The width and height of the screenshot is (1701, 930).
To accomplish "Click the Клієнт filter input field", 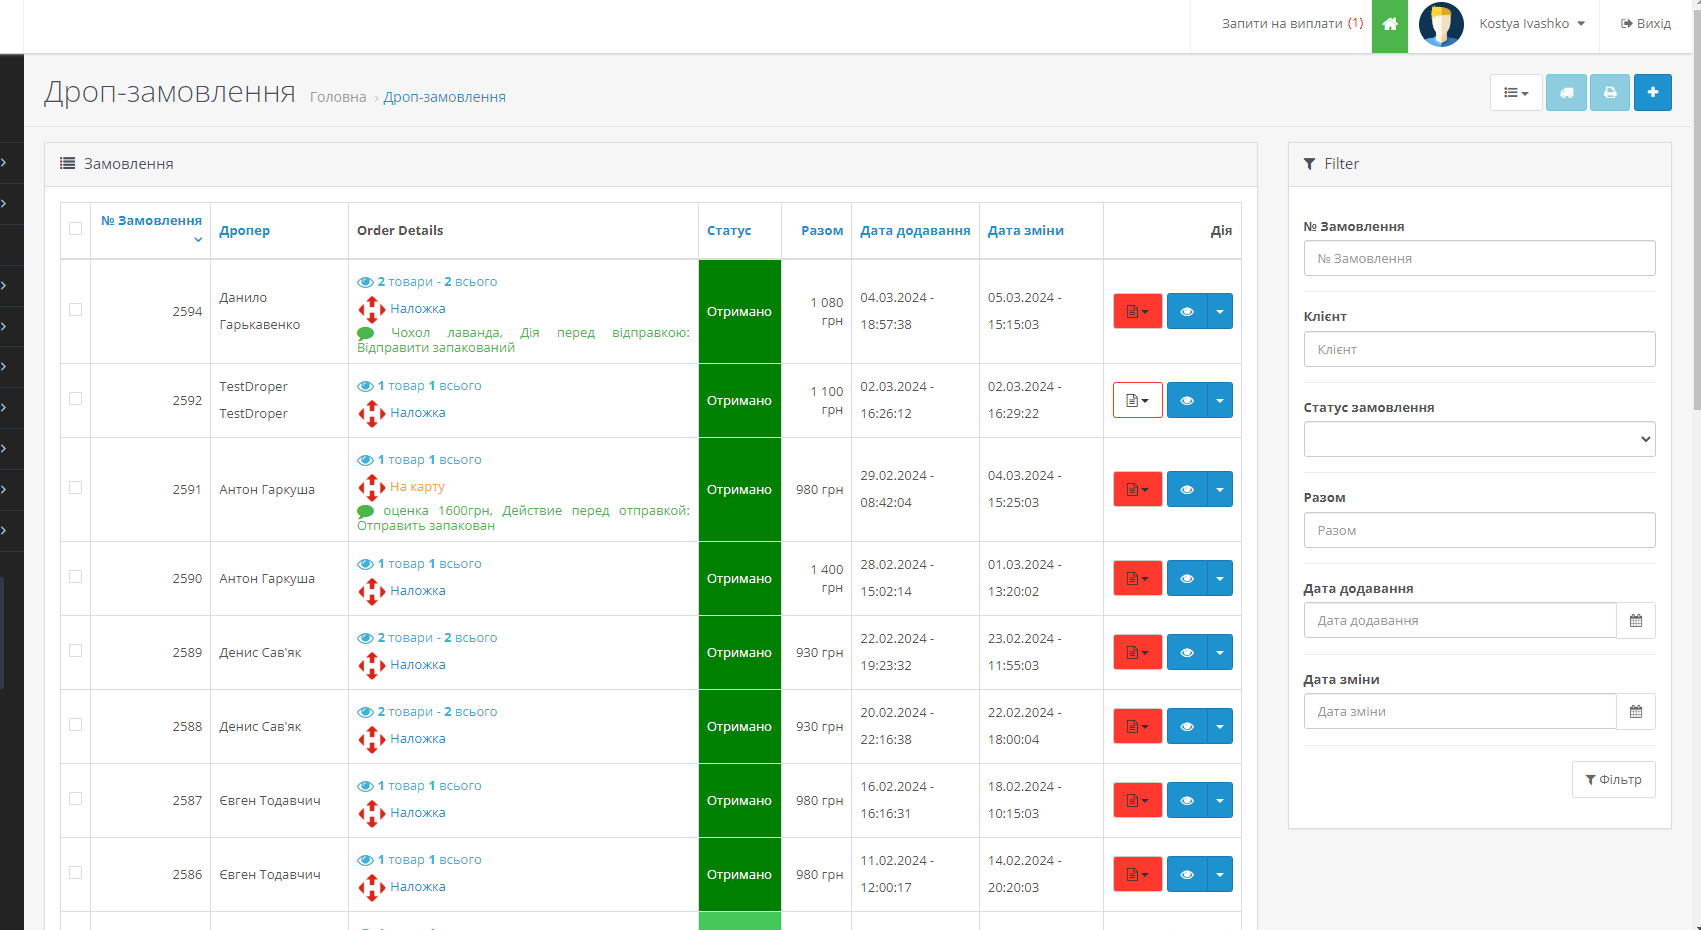I will coord(1479,350).
